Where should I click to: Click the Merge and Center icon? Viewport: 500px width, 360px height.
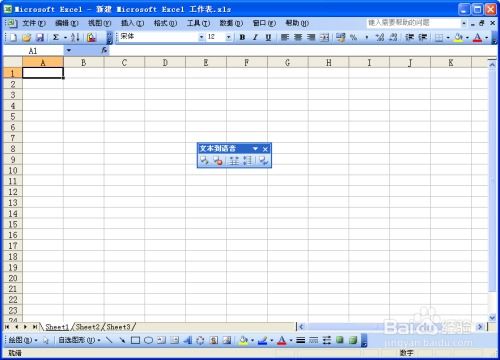324,37
